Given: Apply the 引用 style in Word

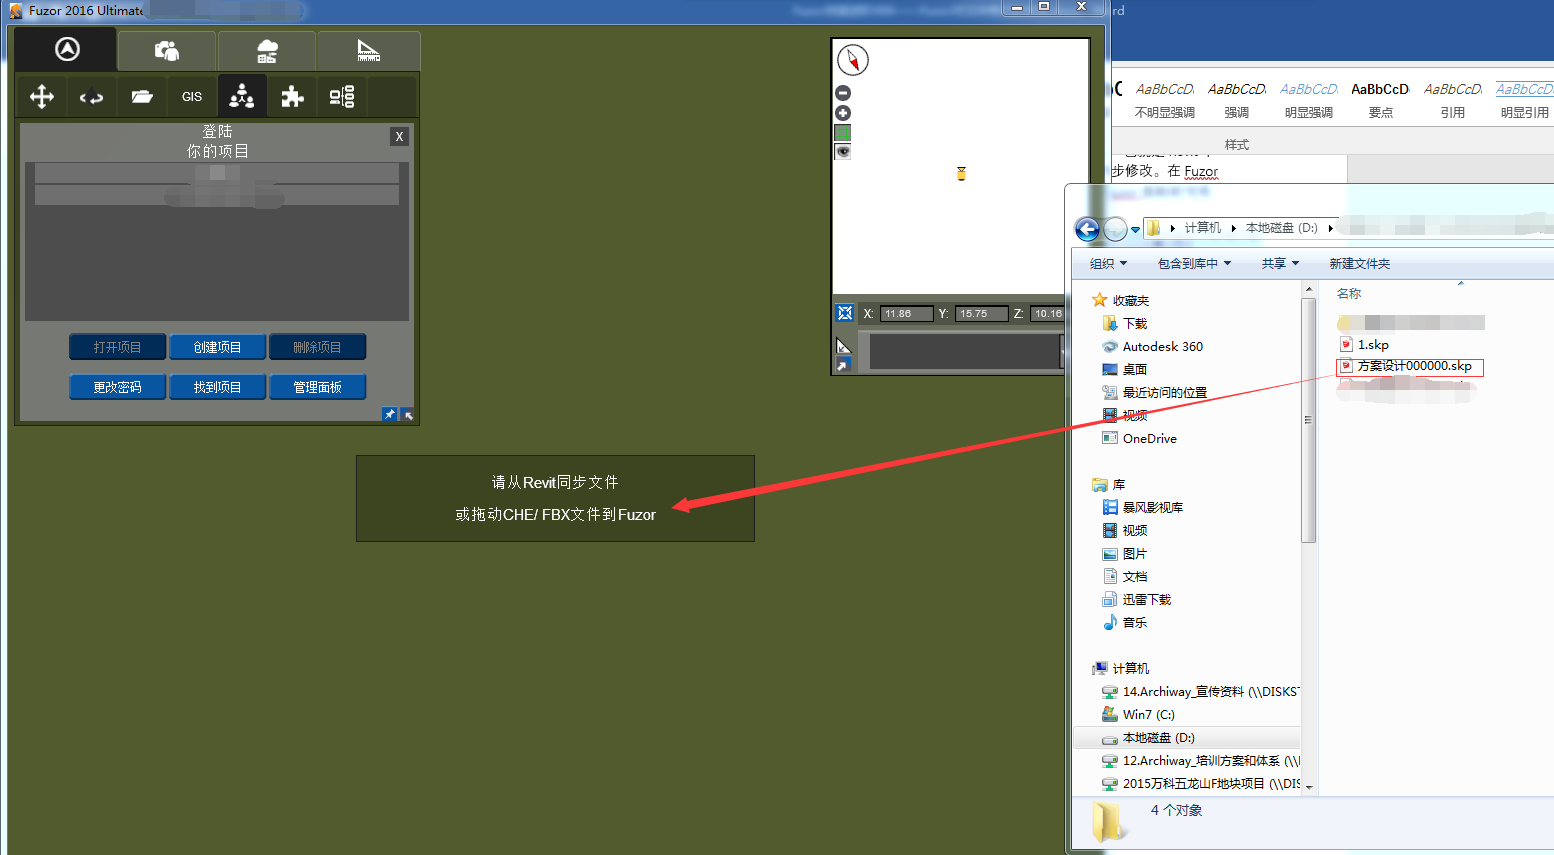Looking at the screenshot, I should 1452,100.
